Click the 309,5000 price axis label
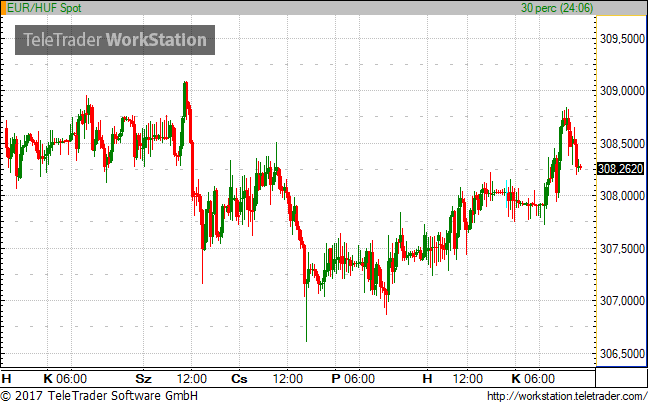This screenshot has width=648, height=405. [x=622, y=39]
